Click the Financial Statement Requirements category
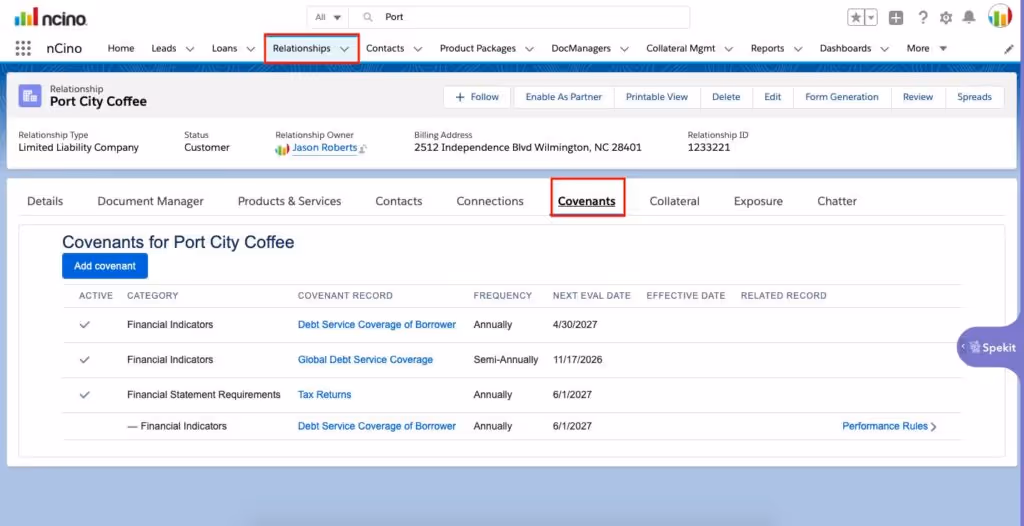The height and width of the screenshot is (526, 1024). pyautogui.click(x=204, y=395)
